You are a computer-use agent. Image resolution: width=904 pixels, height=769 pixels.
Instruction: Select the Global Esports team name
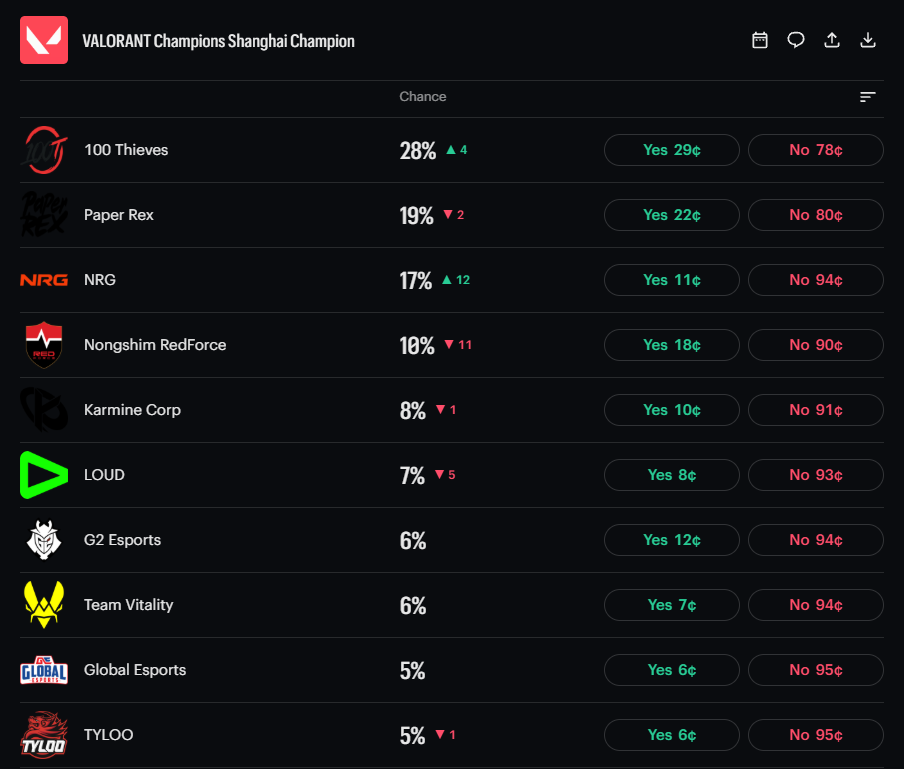click(x=135, y=670)
